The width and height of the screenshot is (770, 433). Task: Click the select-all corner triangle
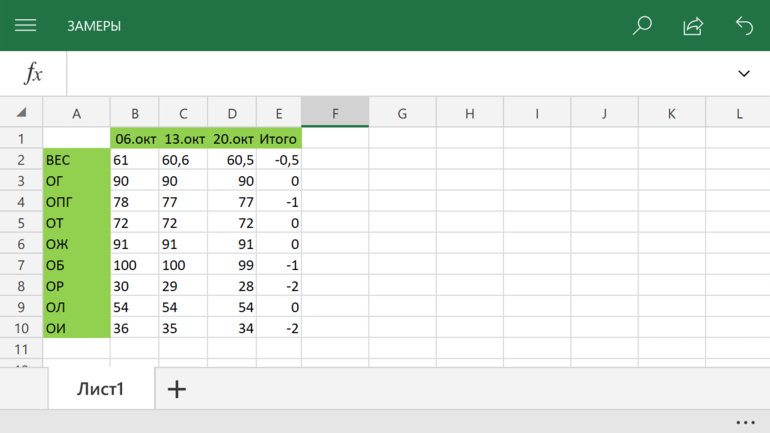(x=21, y=113)
